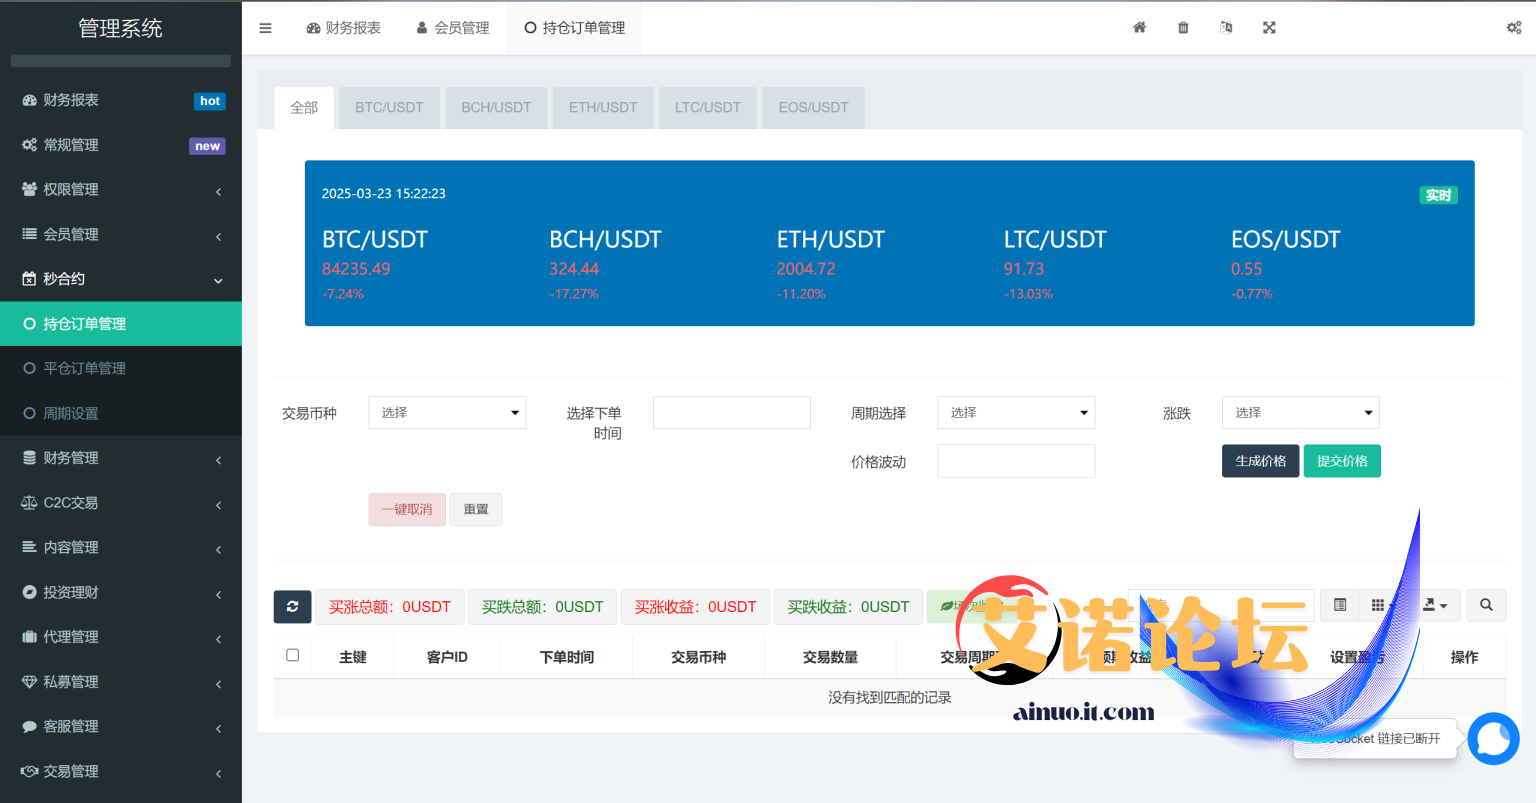Open 平仓订单管理 submenu item
This screenshot has width=1536, height=803.
tap(121, 368)
